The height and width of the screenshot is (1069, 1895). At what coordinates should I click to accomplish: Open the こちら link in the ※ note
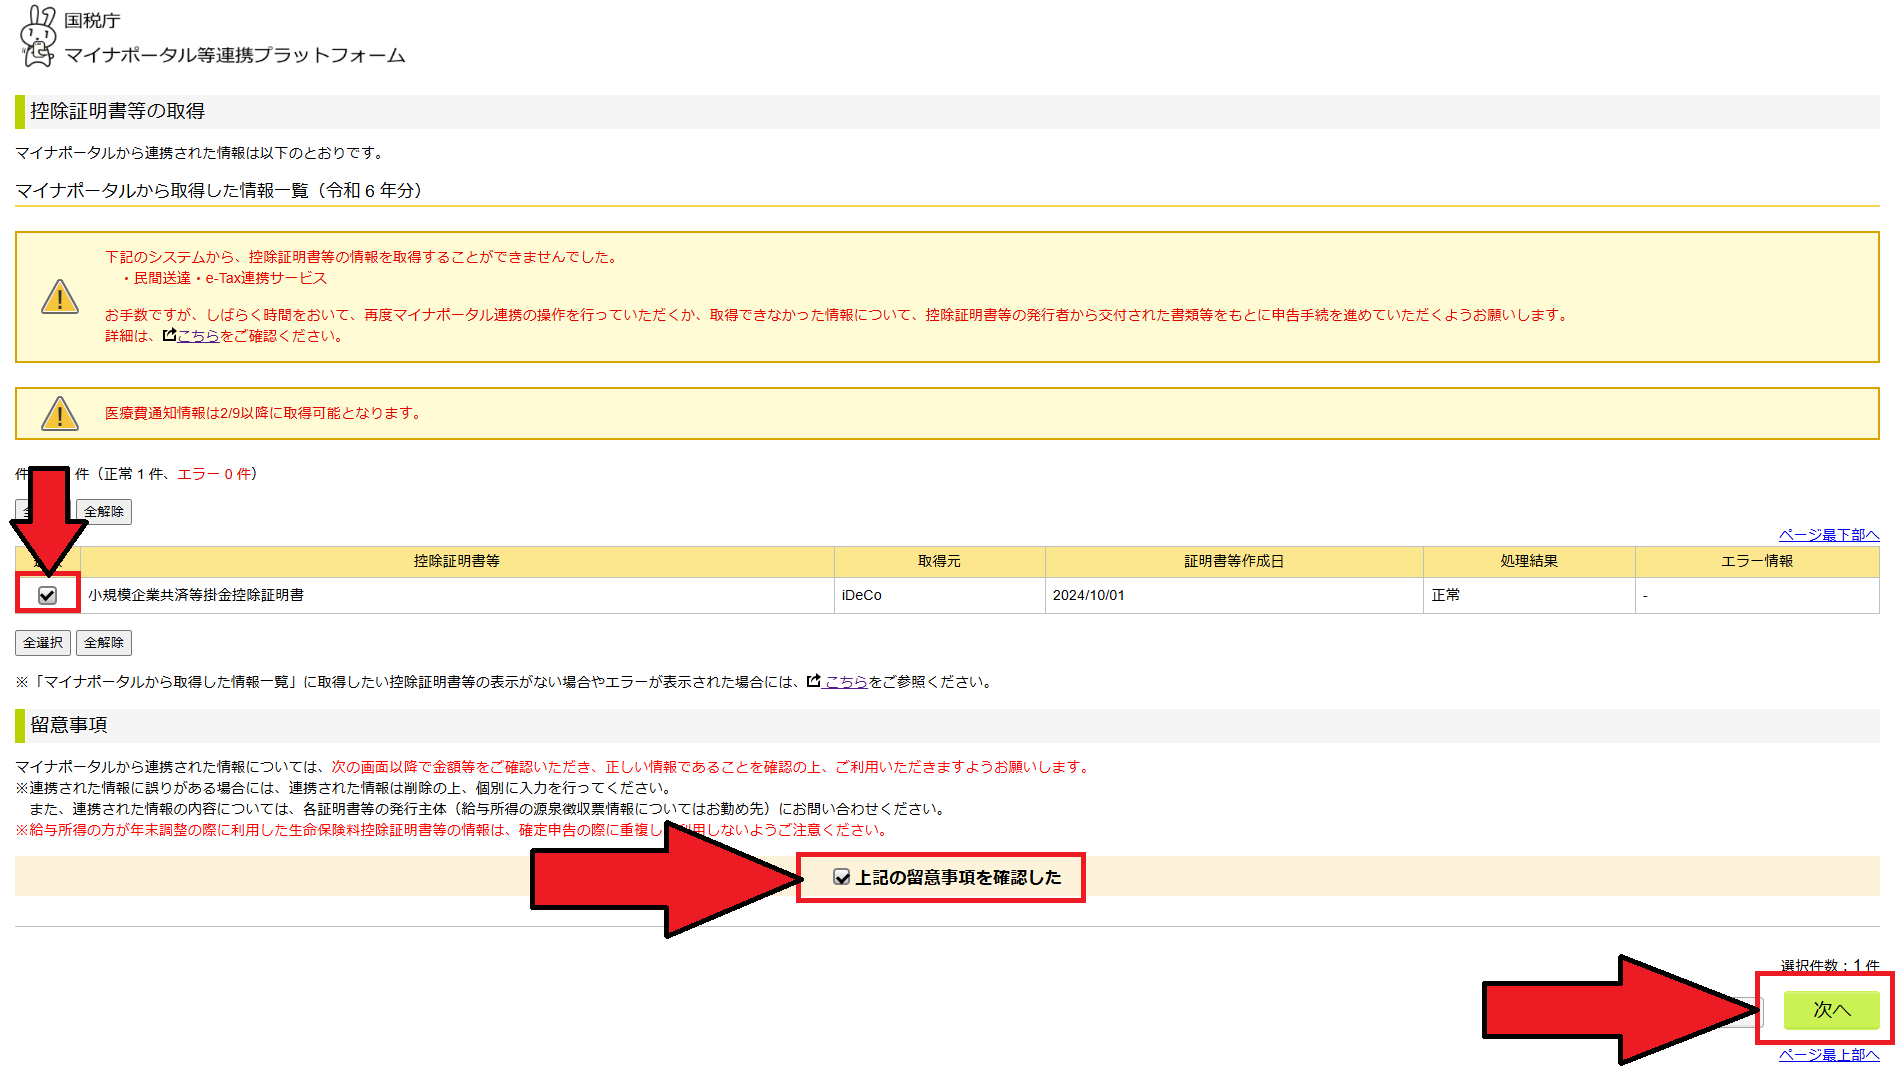coord(846,682)
